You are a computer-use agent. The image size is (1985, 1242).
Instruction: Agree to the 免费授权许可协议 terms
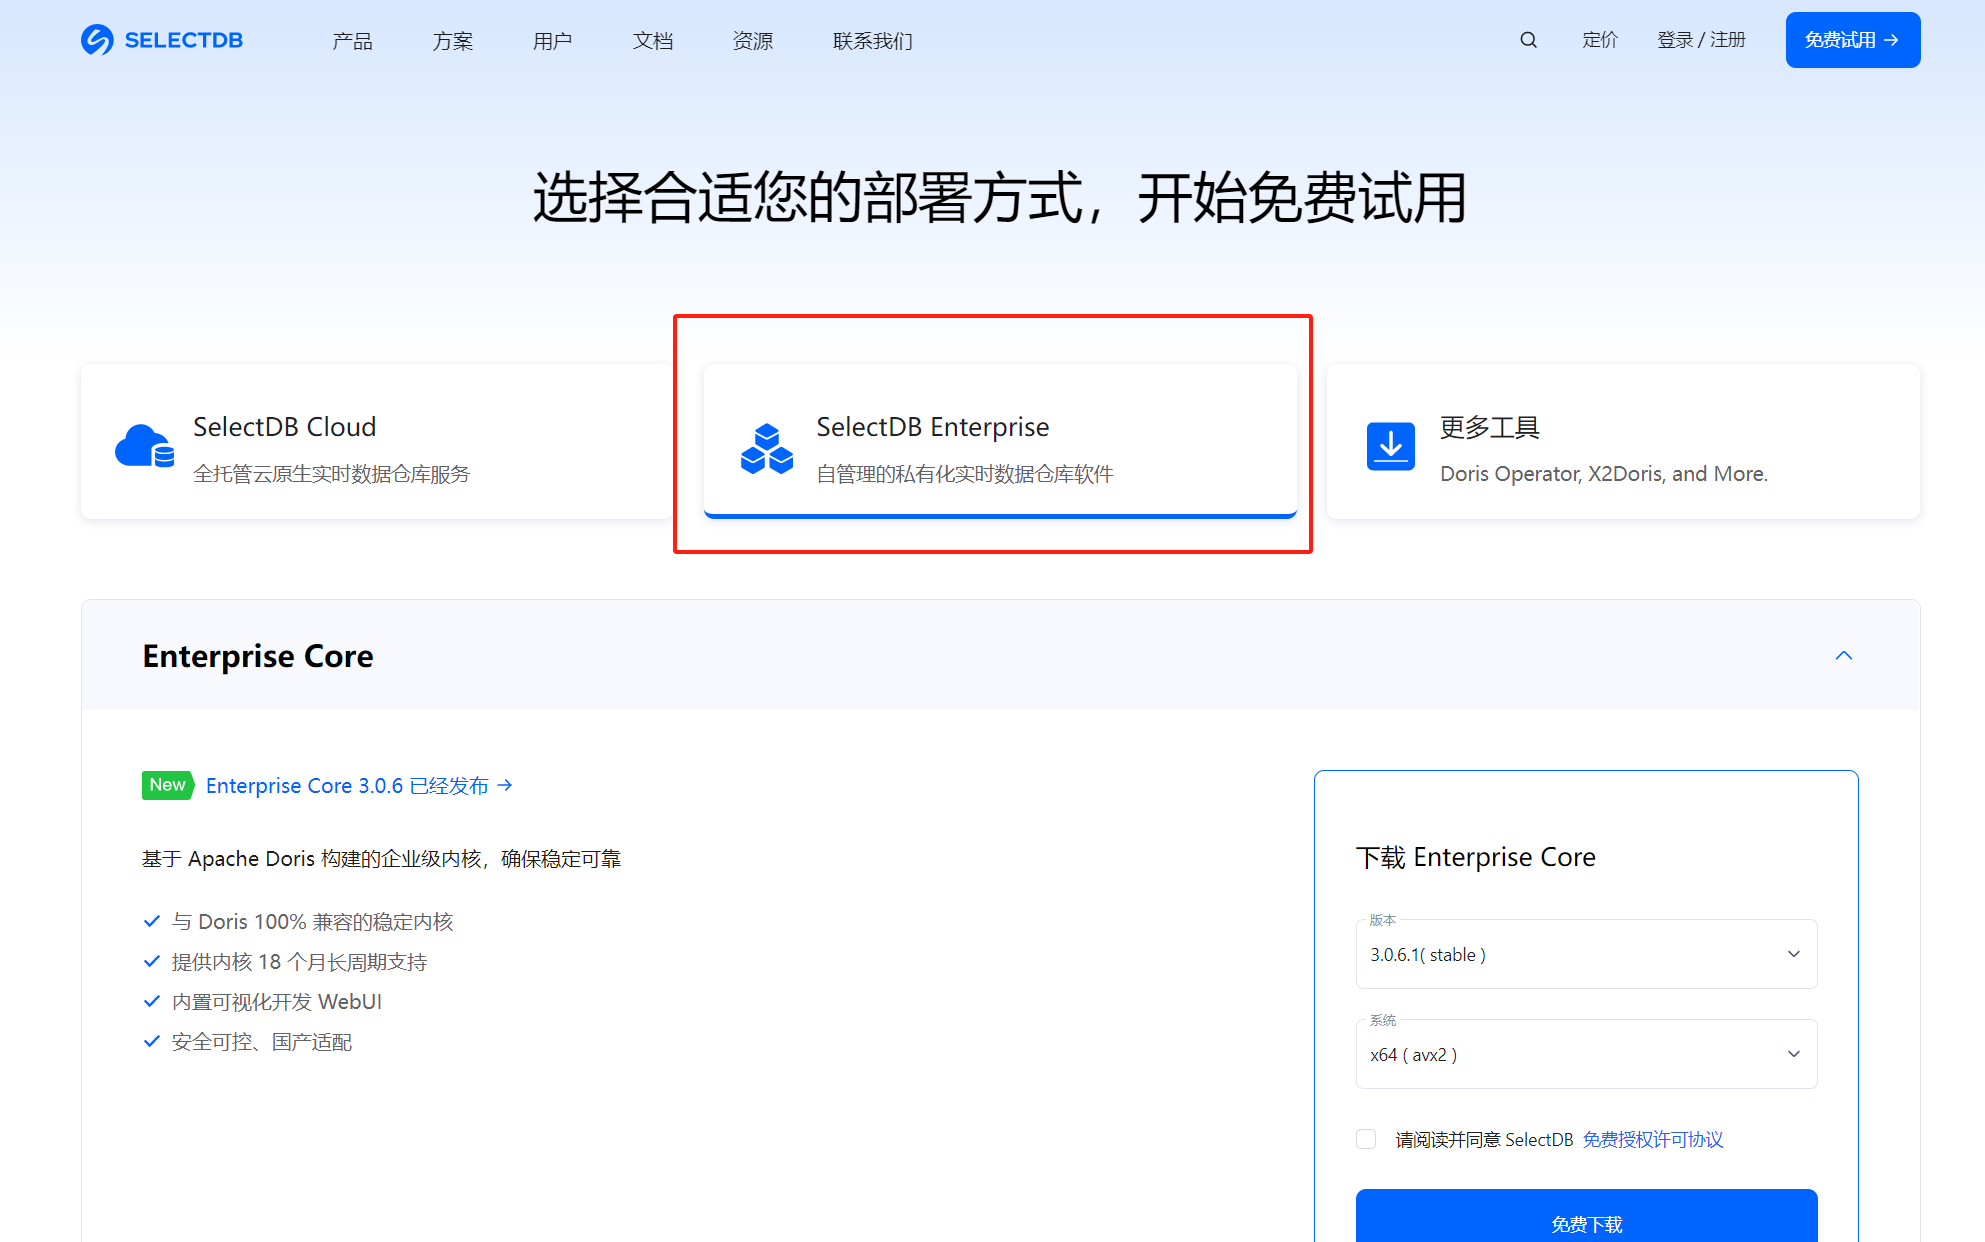pos(1652,1139)
